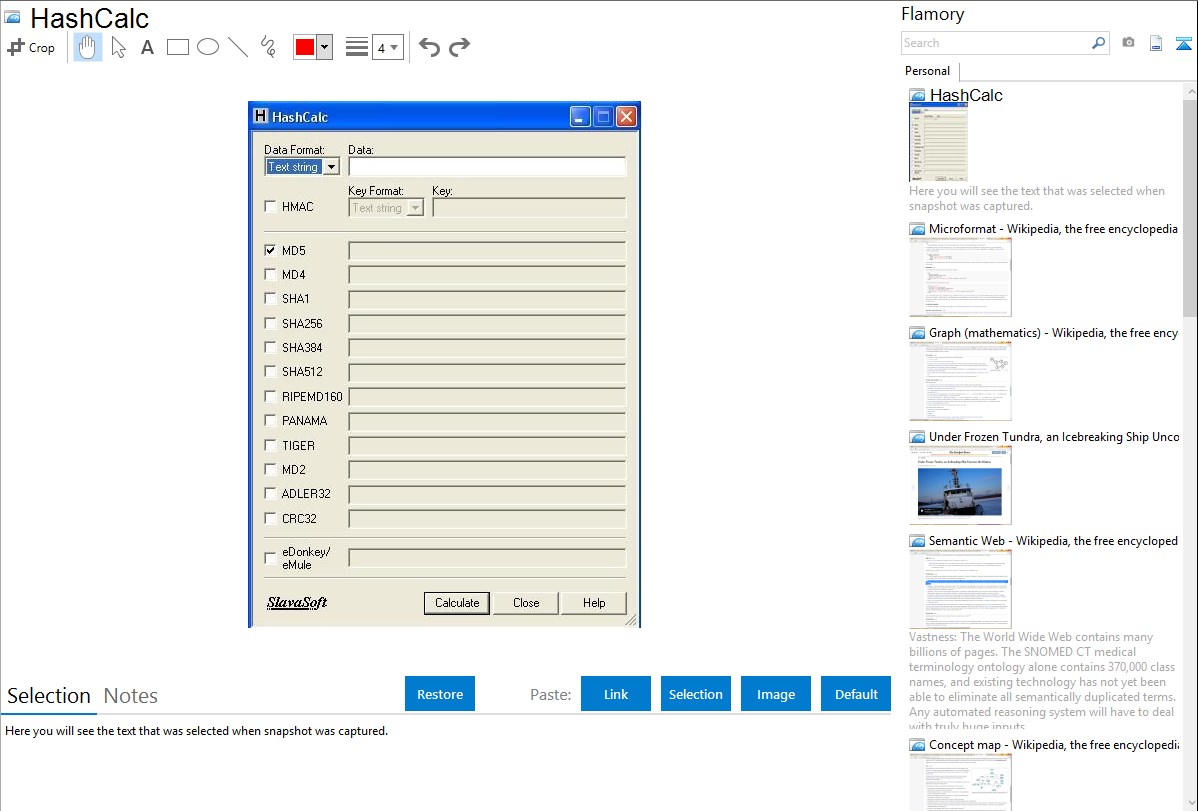
Task: Pick the rectangle shape tool
Action: pyautogui.click(x=178, y=47)
